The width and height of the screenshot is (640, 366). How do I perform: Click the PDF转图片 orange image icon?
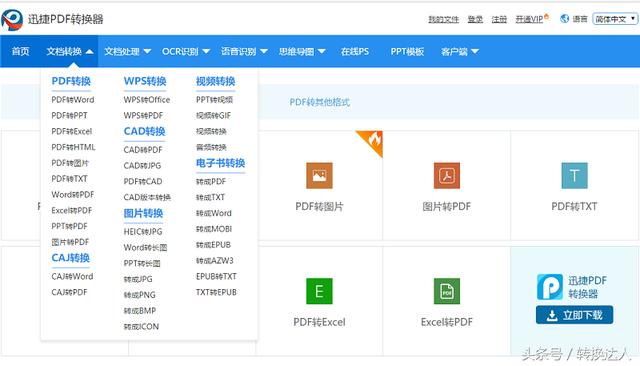319,175
